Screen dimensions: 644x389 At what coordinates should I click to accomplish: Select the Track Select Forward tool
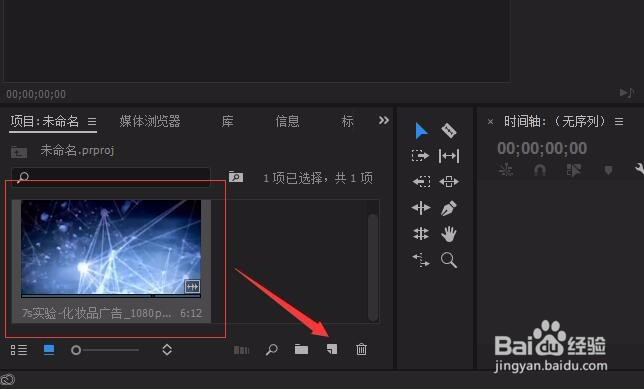pos(420,156)
